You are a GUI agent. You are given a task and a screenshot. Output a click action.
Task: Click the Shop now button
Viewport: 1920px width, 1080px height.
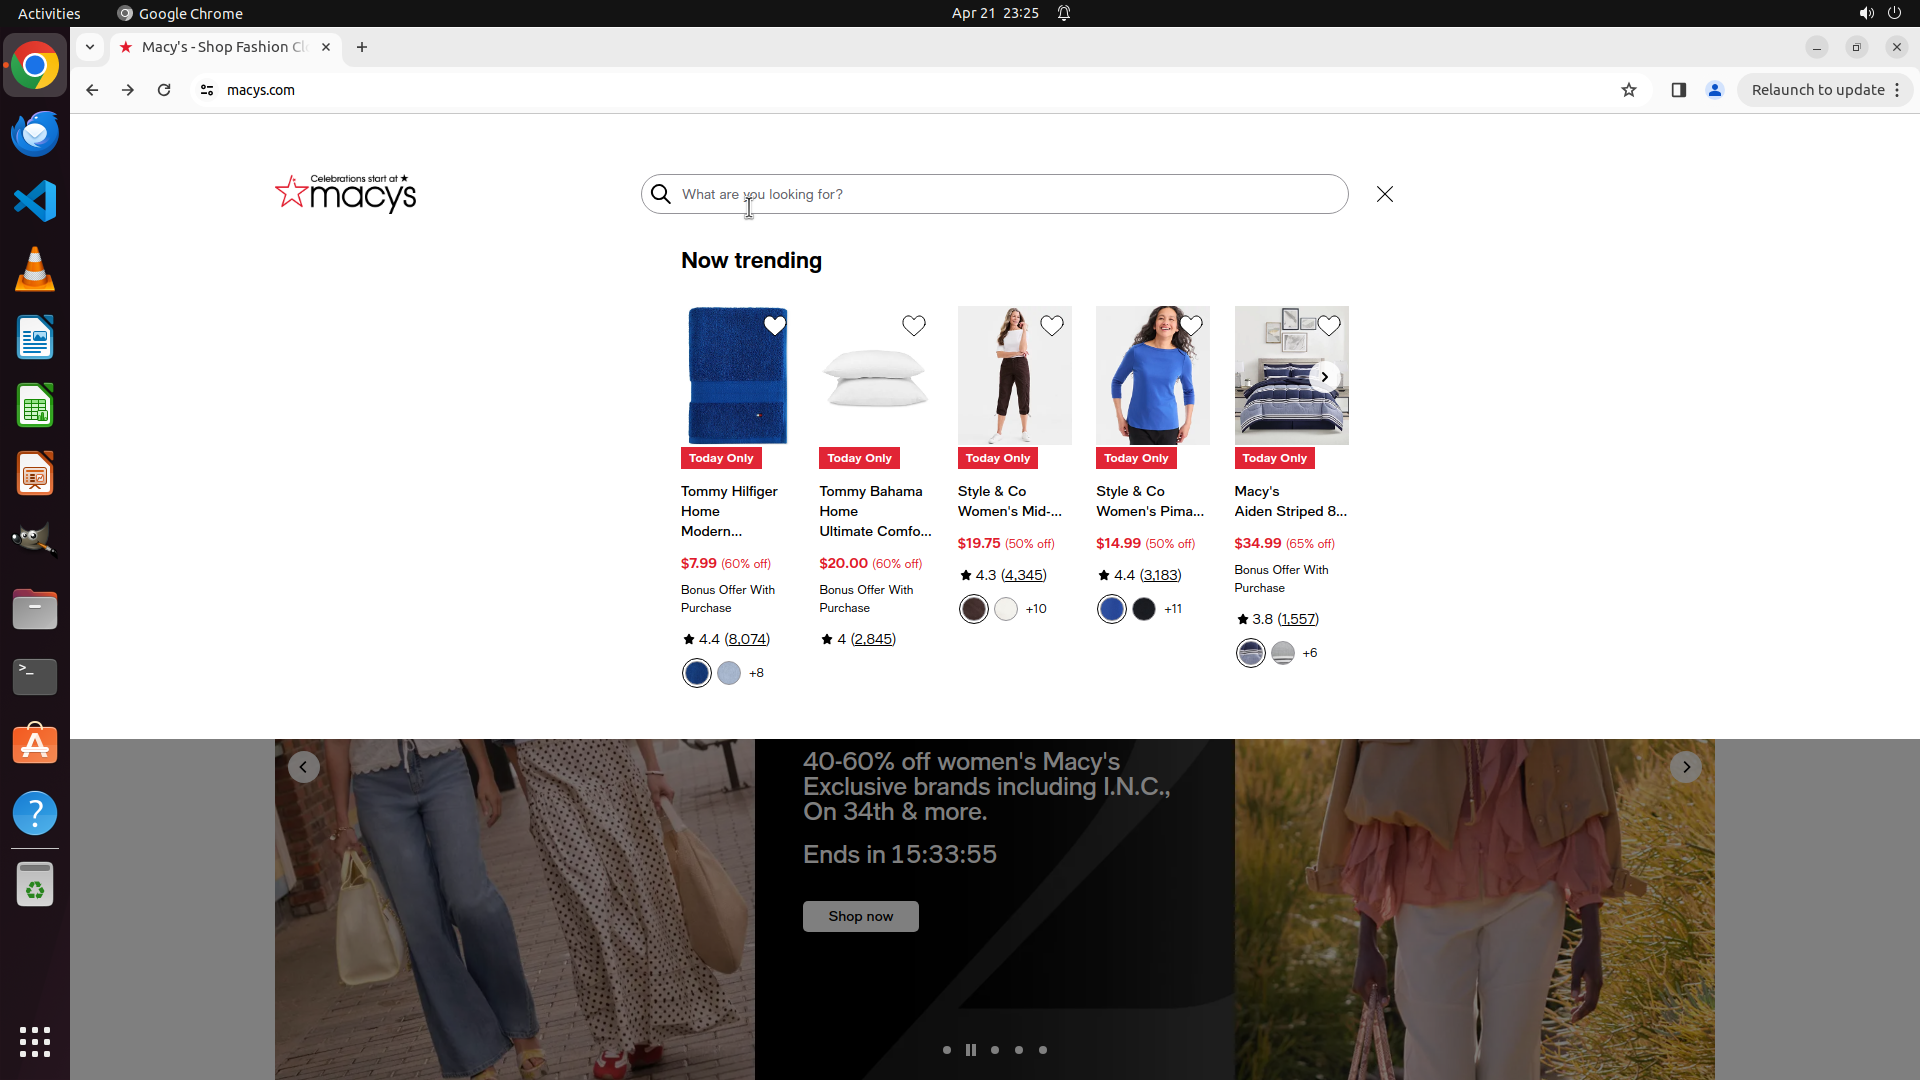pyautogui.click(x=860, y=916)
